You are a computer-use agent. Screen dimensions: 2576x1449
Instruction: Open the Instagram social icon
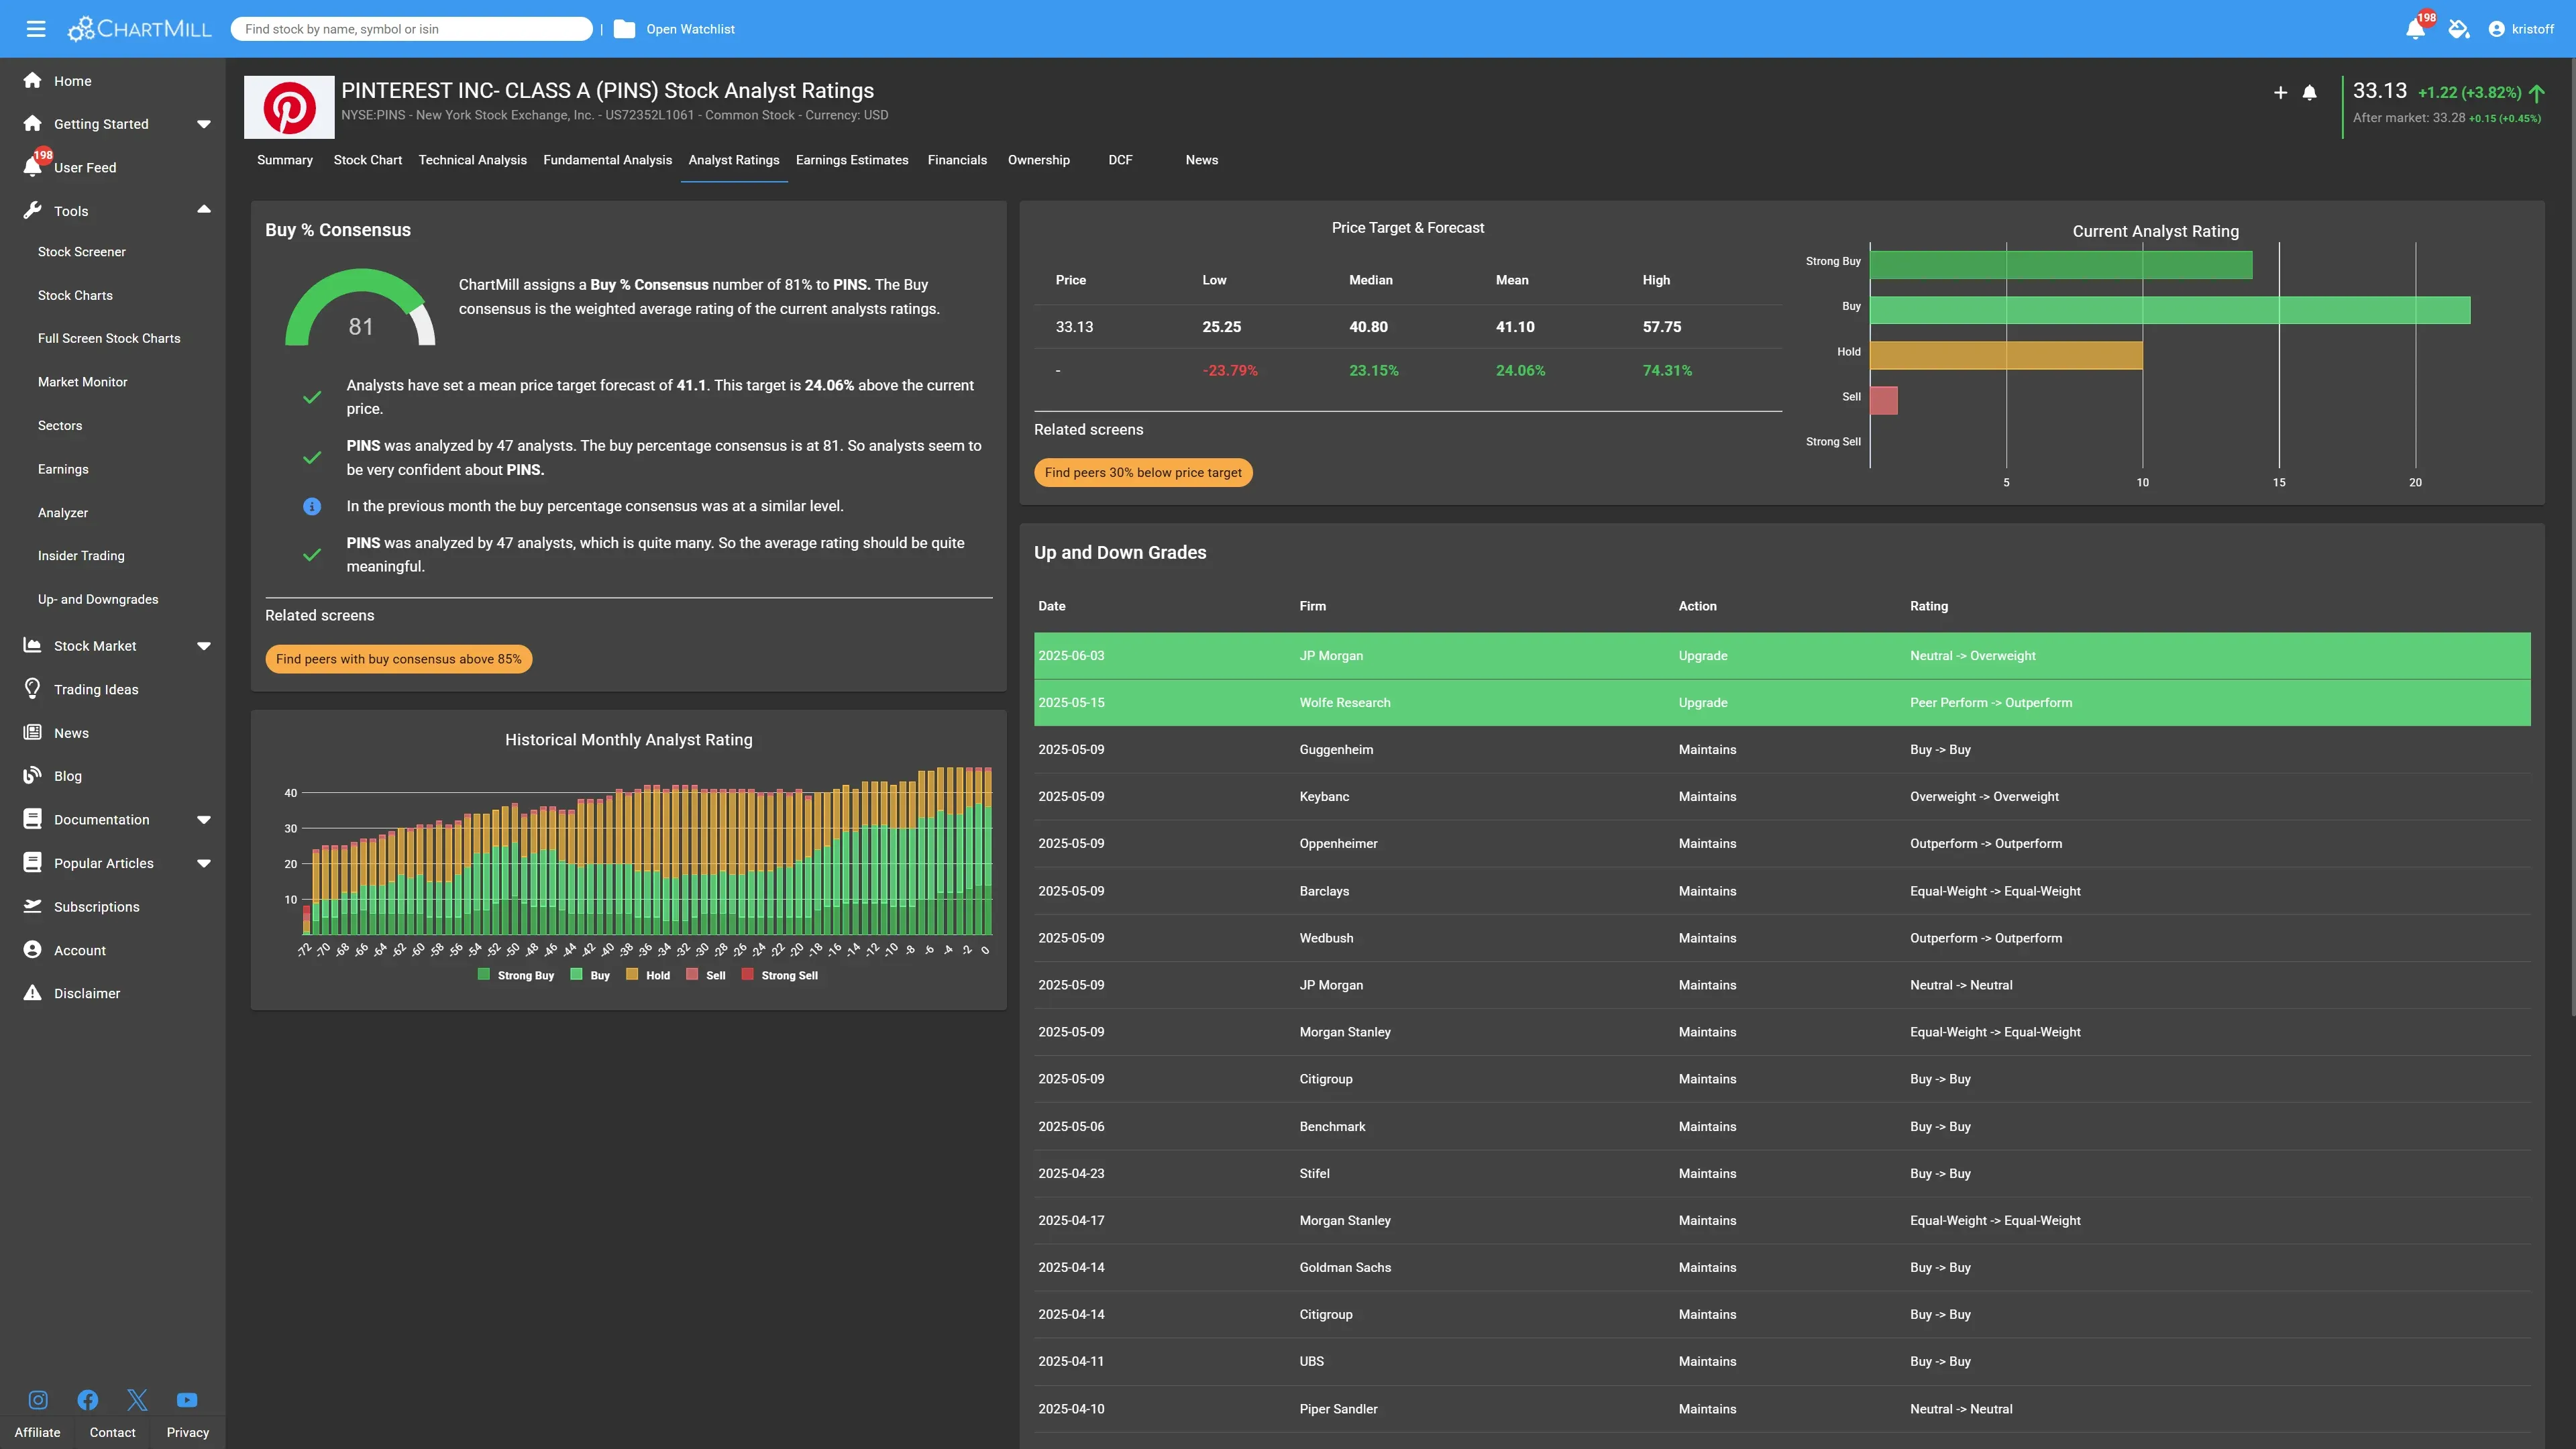[x=38, y=1400]
